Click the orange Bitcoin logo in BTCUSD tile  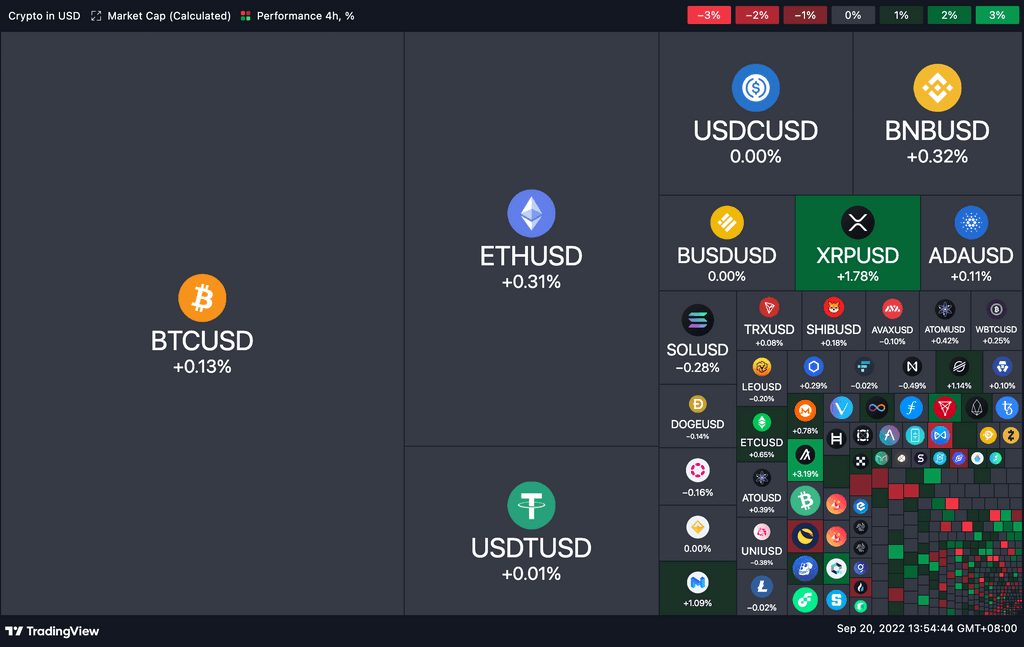click(x=202, y=298)
